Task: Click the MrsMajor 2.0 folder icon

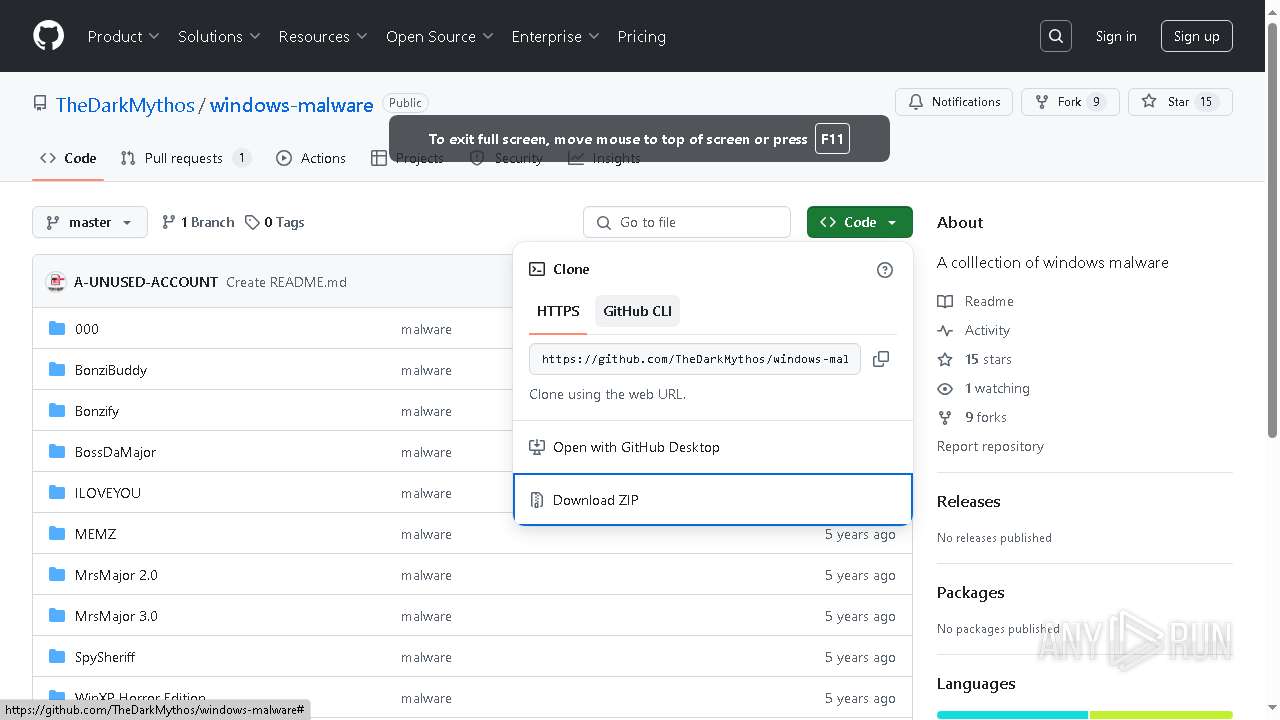Action: tap(57, 575)
